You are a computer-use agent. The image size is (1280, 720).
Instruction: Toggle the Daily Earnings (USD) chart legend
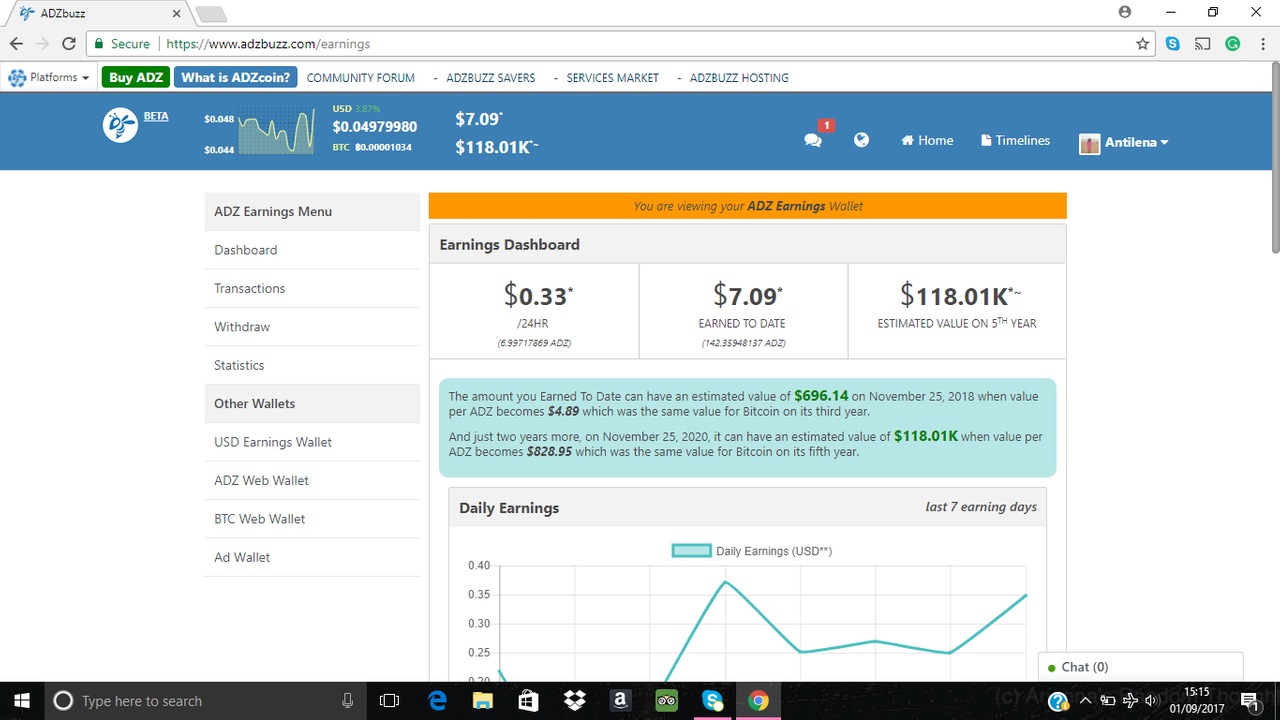(x=752, y=551)
